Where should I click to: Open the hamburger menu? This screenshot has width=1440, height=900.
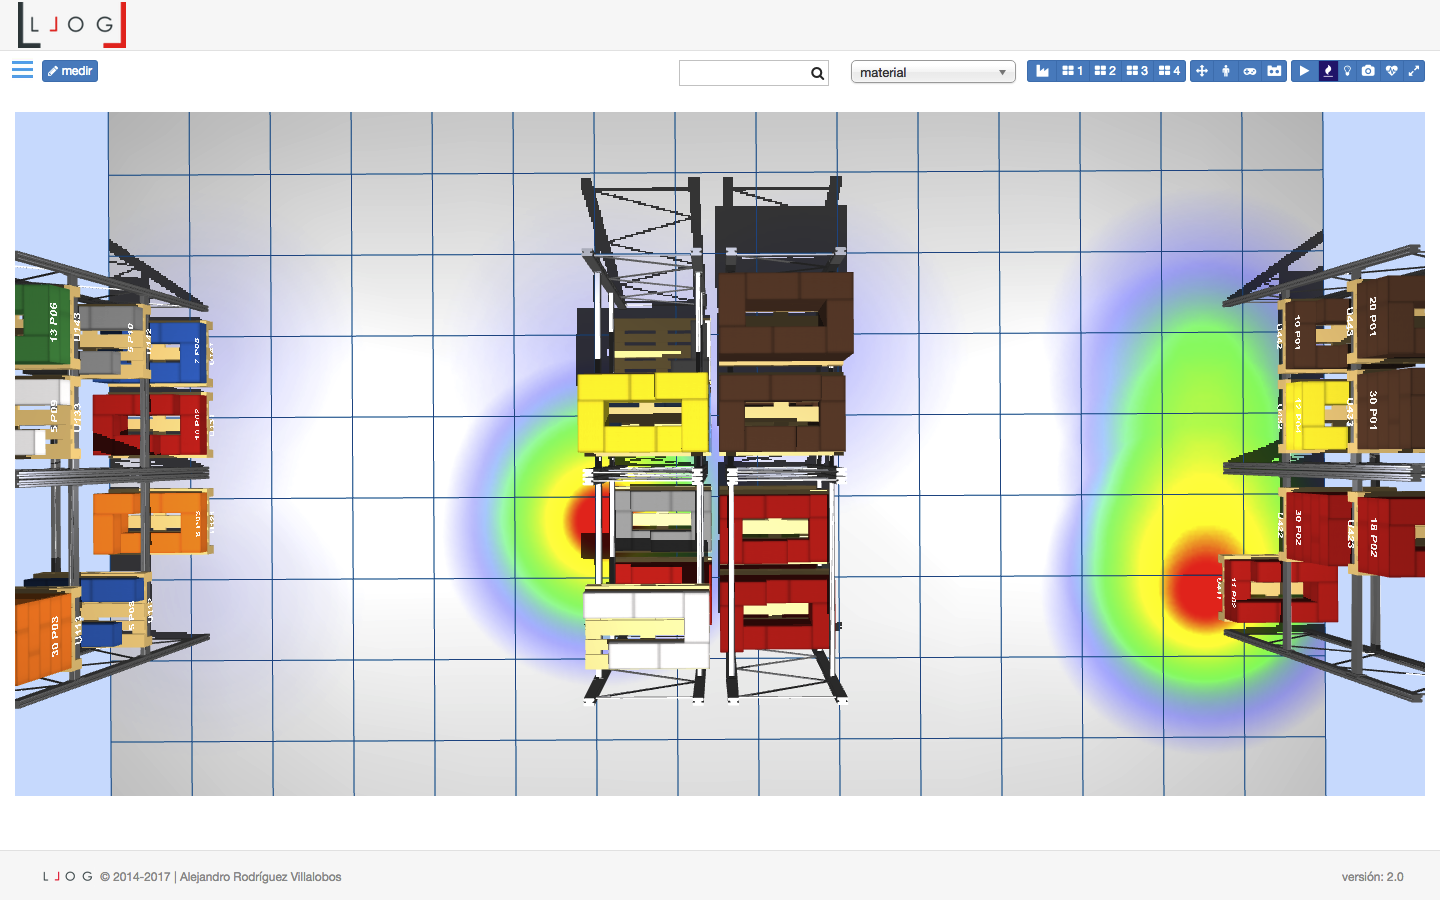click(x=22, y=70)
